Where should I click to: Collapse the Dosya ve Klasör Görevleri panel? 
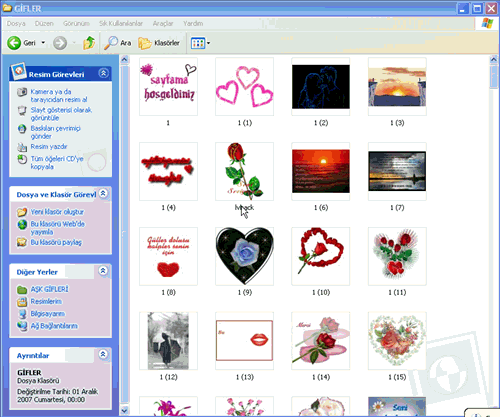click(x=103, y=193)
